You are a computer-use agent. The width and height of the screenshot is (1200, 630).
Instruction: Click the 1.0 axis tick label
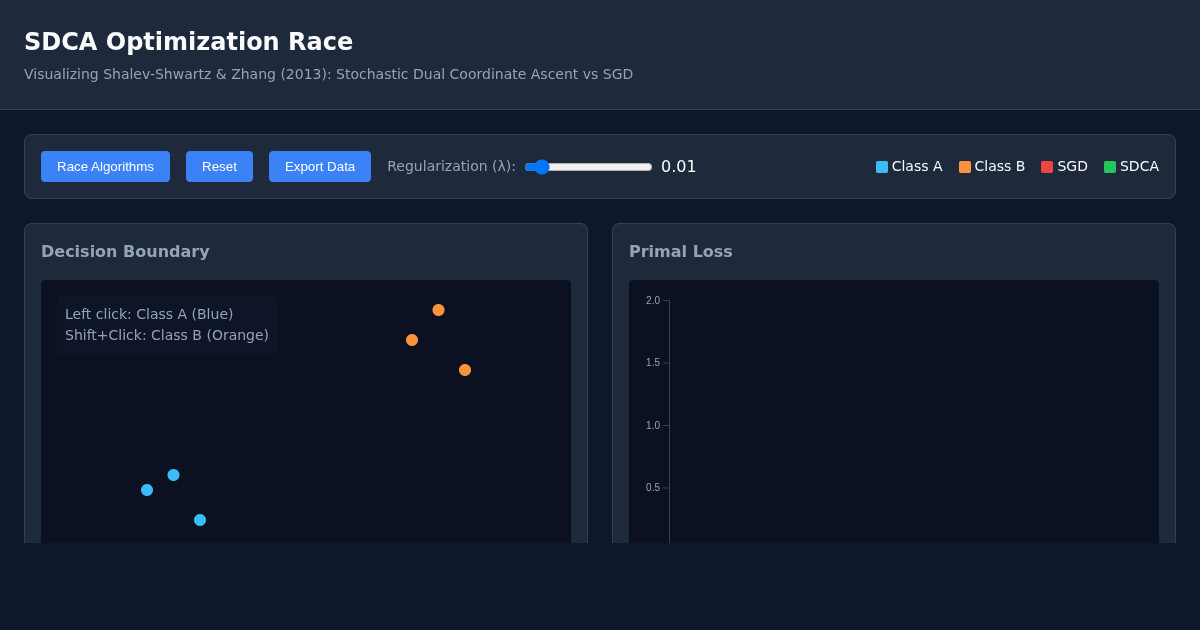[x=653, y=425]
